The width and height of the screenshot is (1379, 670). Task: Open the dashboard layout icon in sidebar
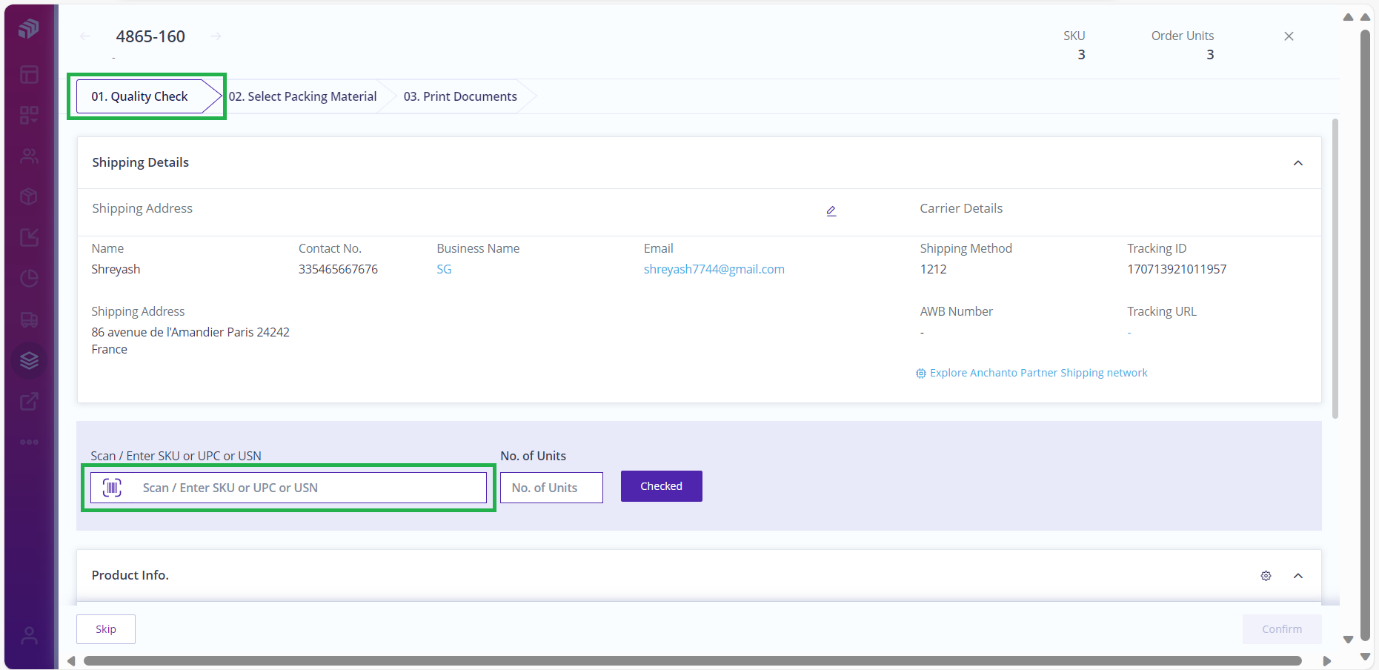click(x=29, y=74)
